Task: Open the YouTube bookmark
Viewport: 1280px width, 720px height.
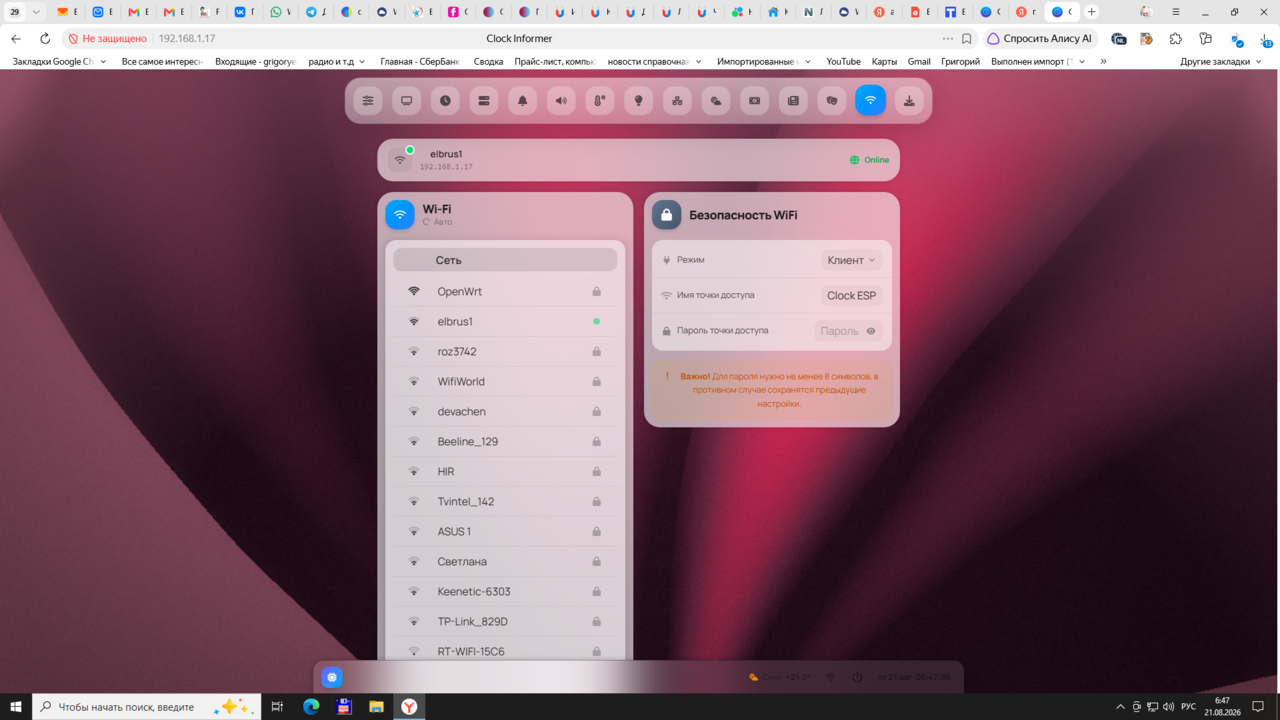Action: pyautogui.click(x=843, y=61)
